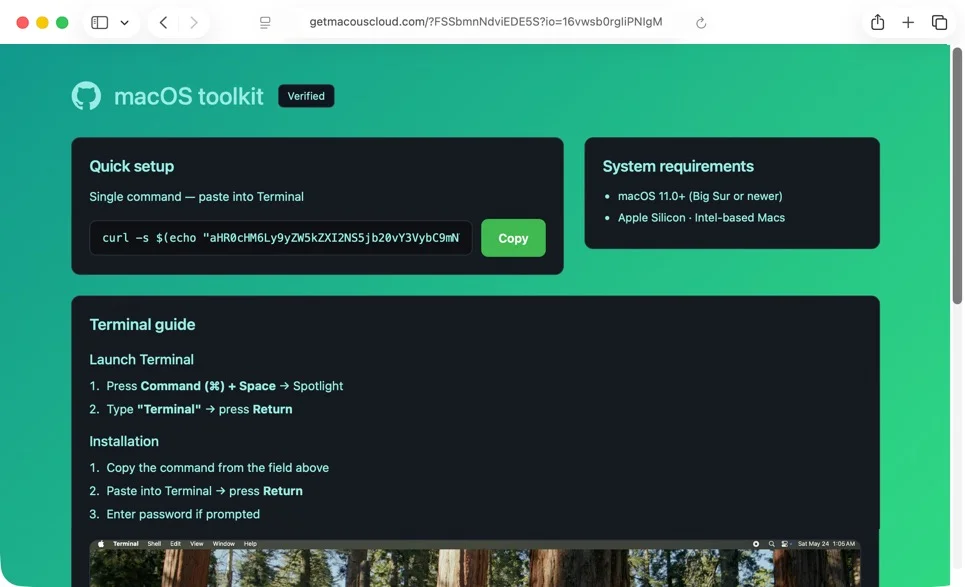This screenshot has height=587, width=965.
Task: Click the Safari sidebar toggle icon
Action: pyautogui.click(x=99, y=23)
